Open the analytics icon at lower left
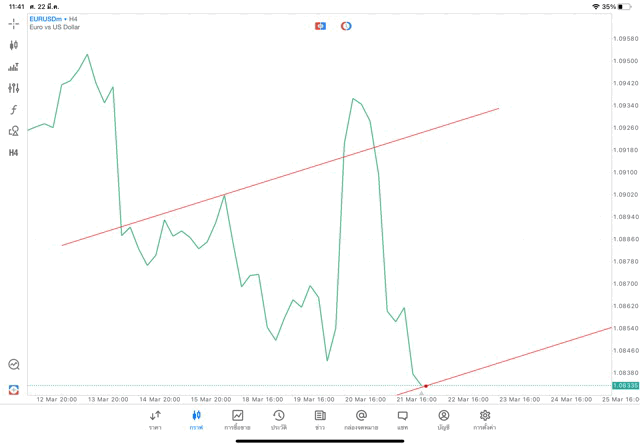Image resolution: width=640 pixels, height=447 pixels. [x=14, y=365]
